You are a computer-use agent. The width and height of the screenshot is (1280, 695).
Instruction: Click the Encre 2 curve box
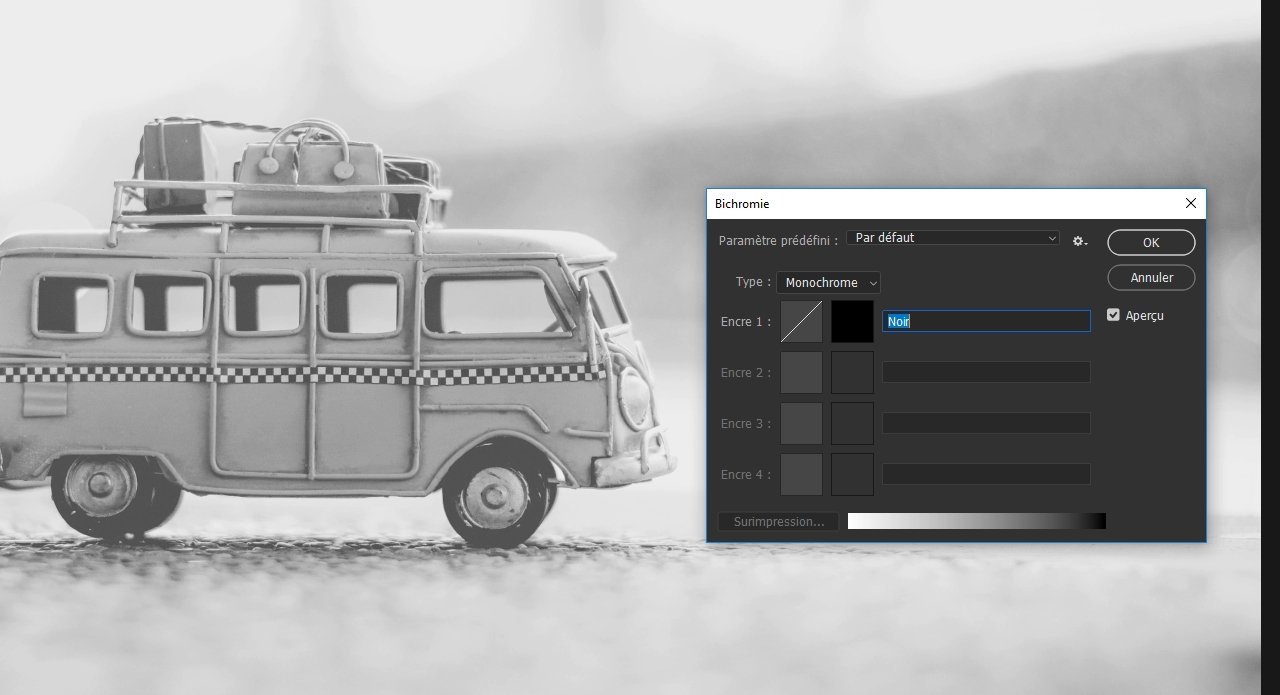[801, 372]
